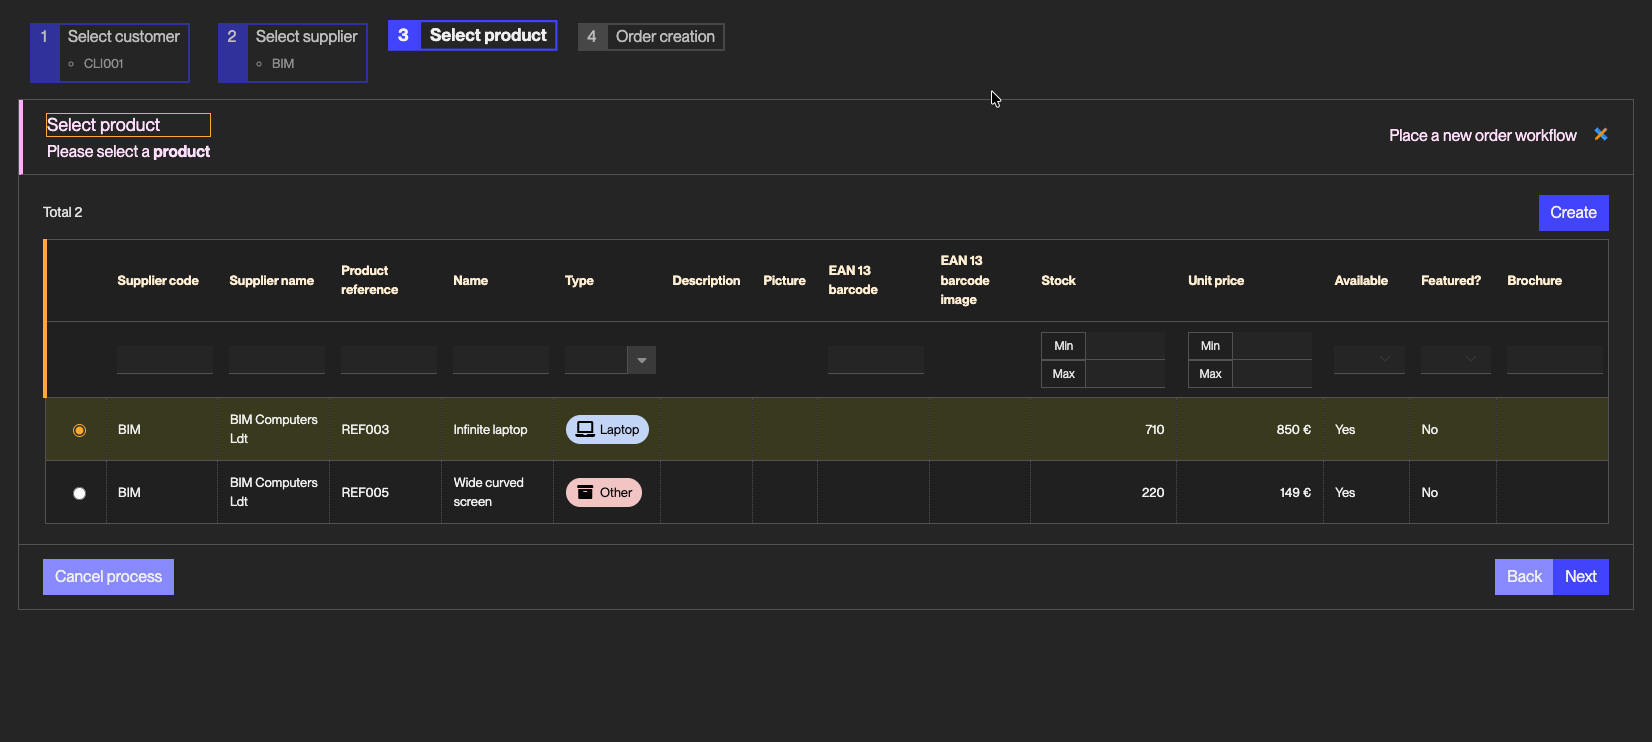
Task: Expand the Available filter dropdown
Action: 1369,359
